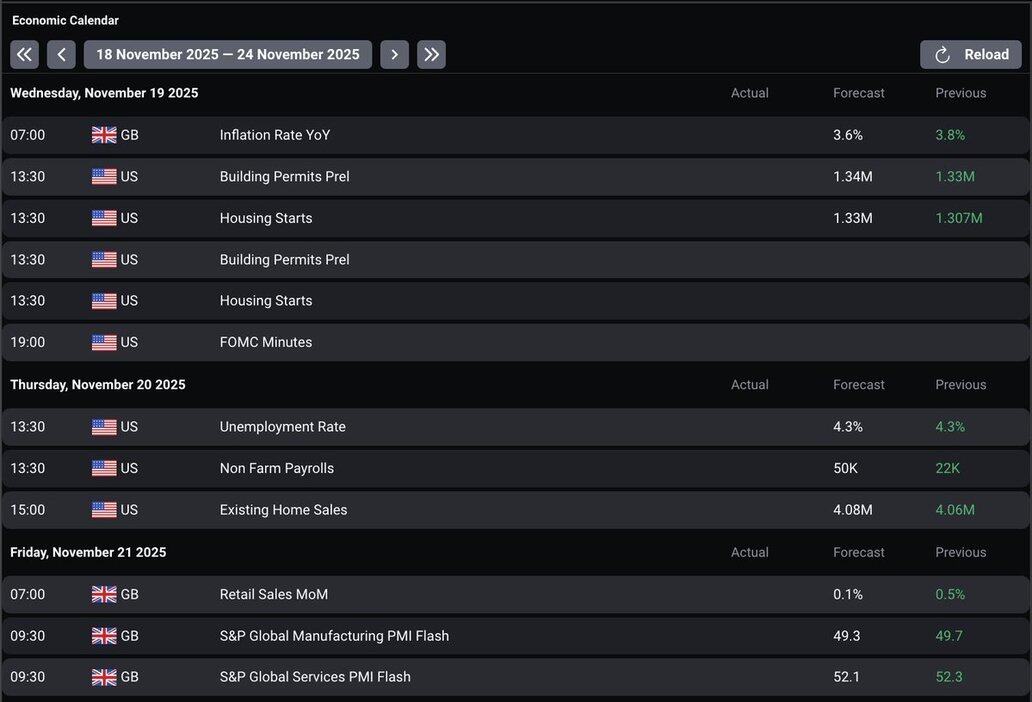Click the US flag on the FOMC Minutes row
The height and width of the screenshot is (702, 1032).
point(104,342)
